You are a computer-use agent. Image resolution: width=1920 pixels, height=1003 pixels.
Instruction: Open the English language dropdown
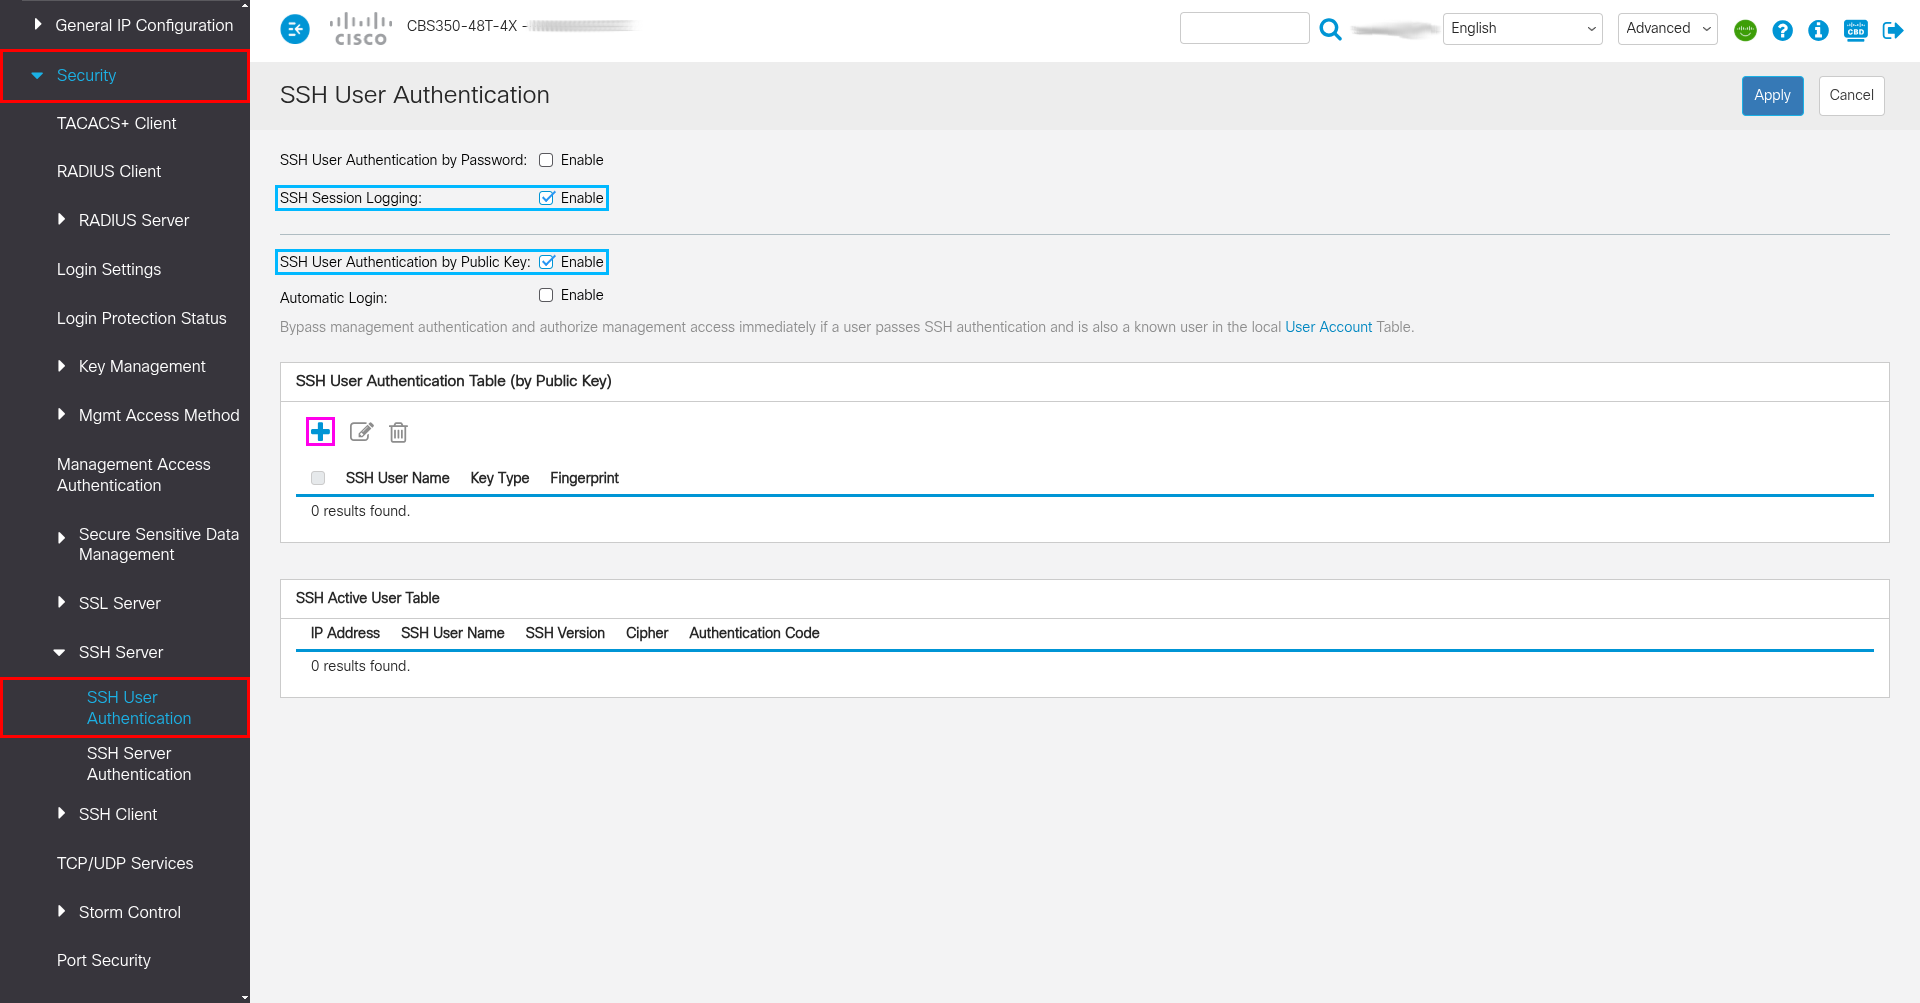1522,29
